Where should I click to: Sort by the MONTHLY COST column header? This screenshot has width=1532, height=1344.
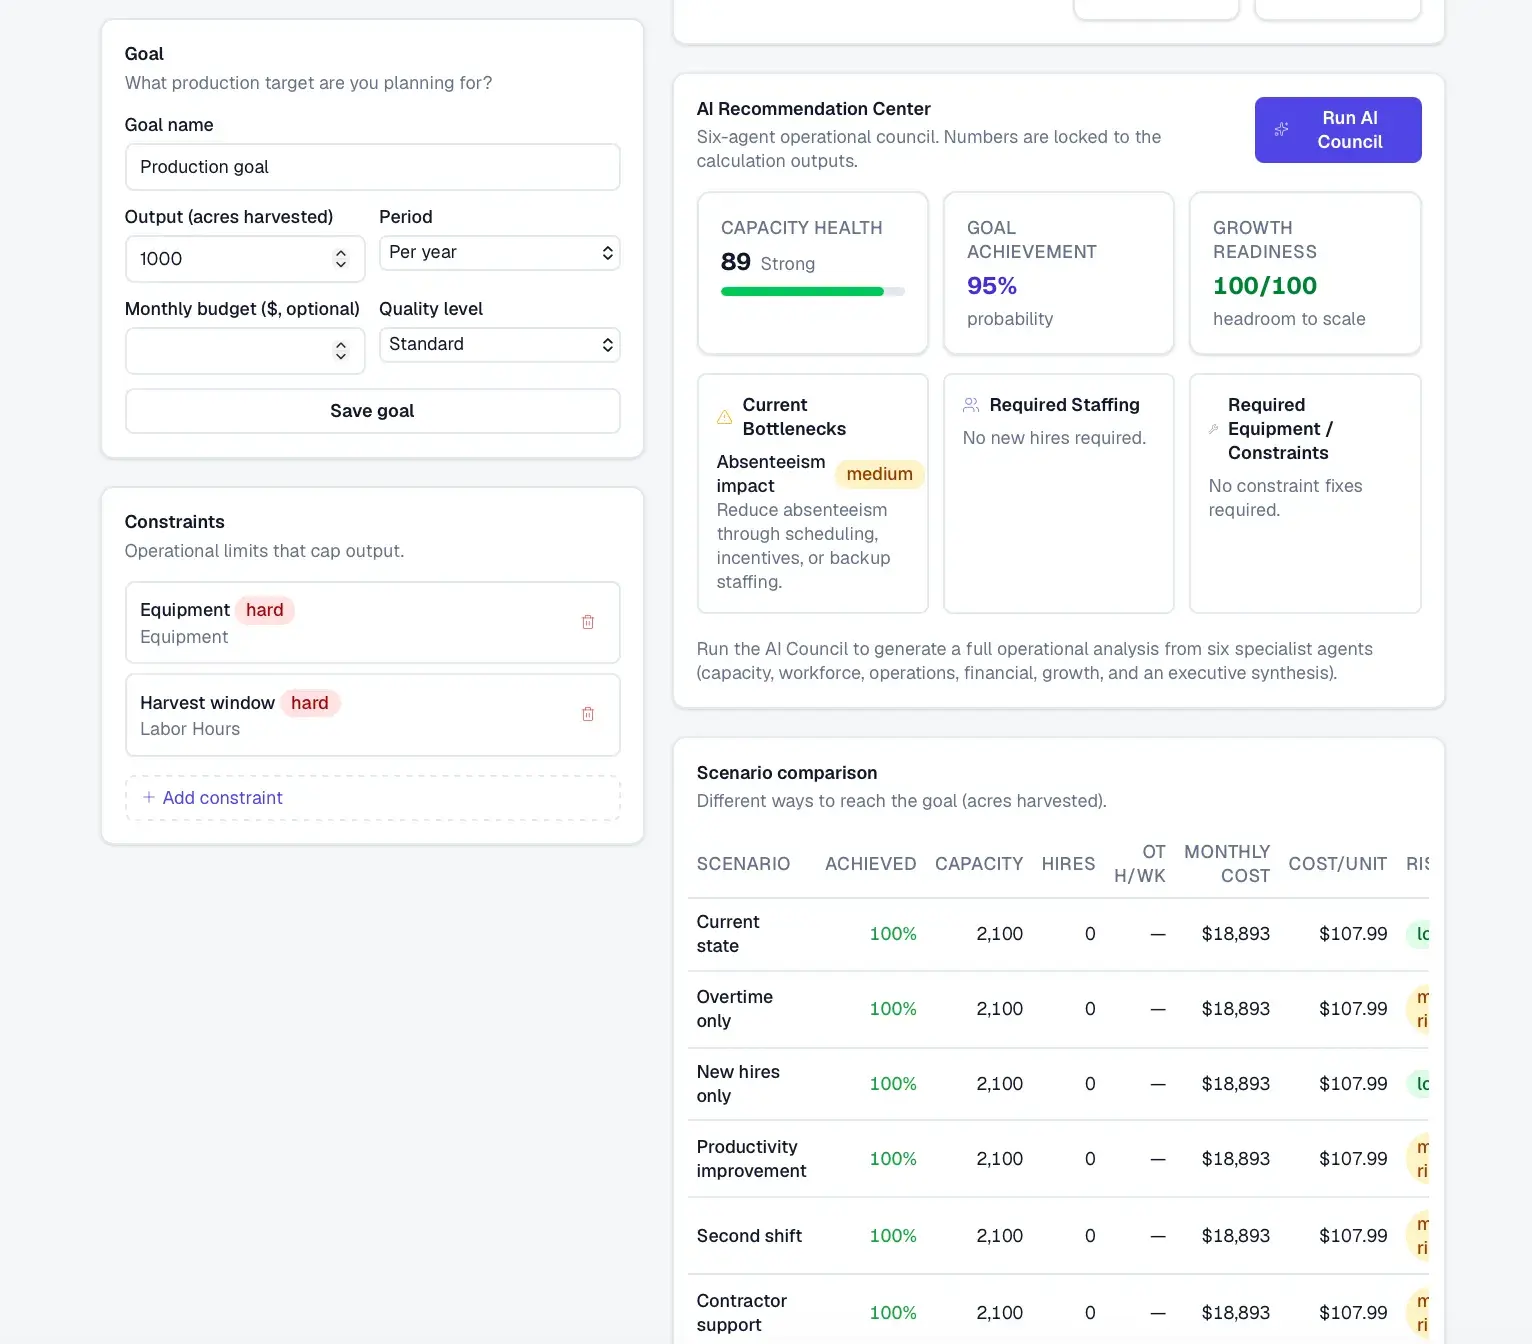[x=1227, y=864]
